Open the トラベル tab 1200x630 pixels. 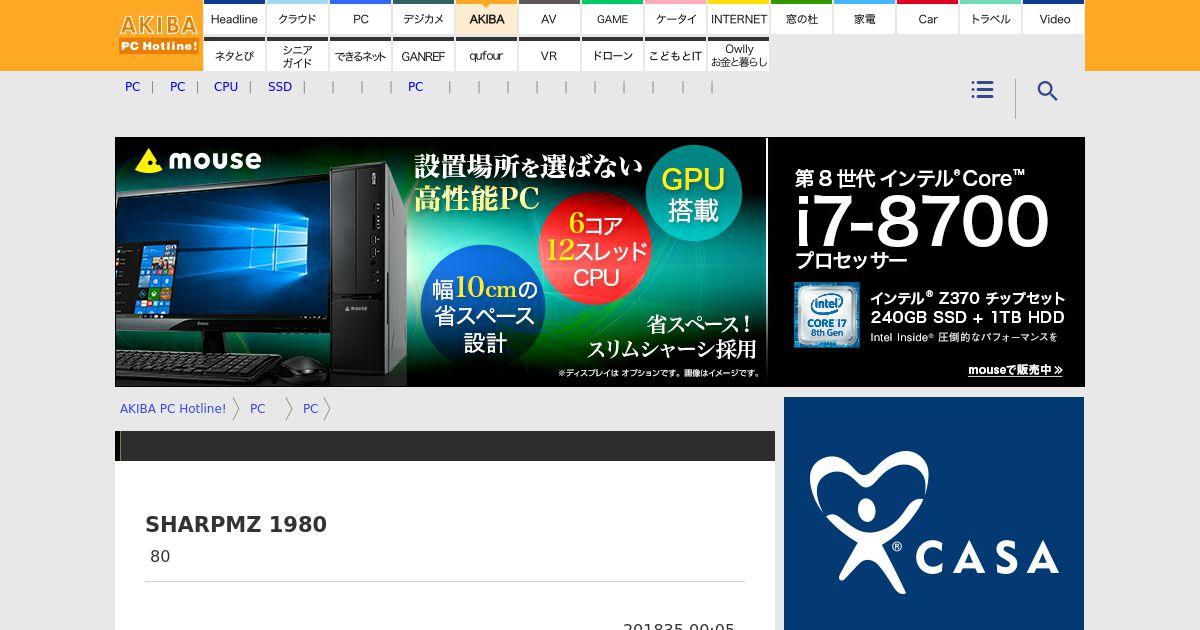point(991,19)
